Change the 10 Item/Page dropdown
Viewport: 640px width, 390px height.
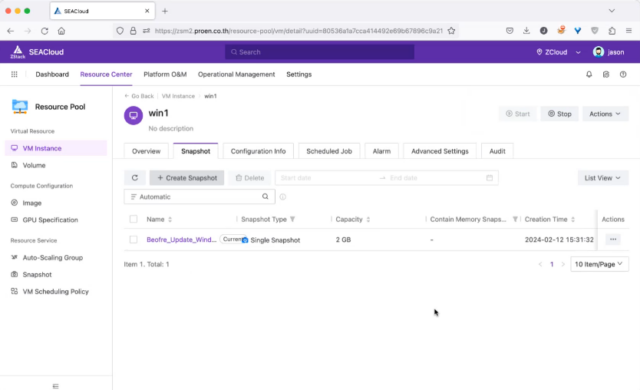click(599, 264)
